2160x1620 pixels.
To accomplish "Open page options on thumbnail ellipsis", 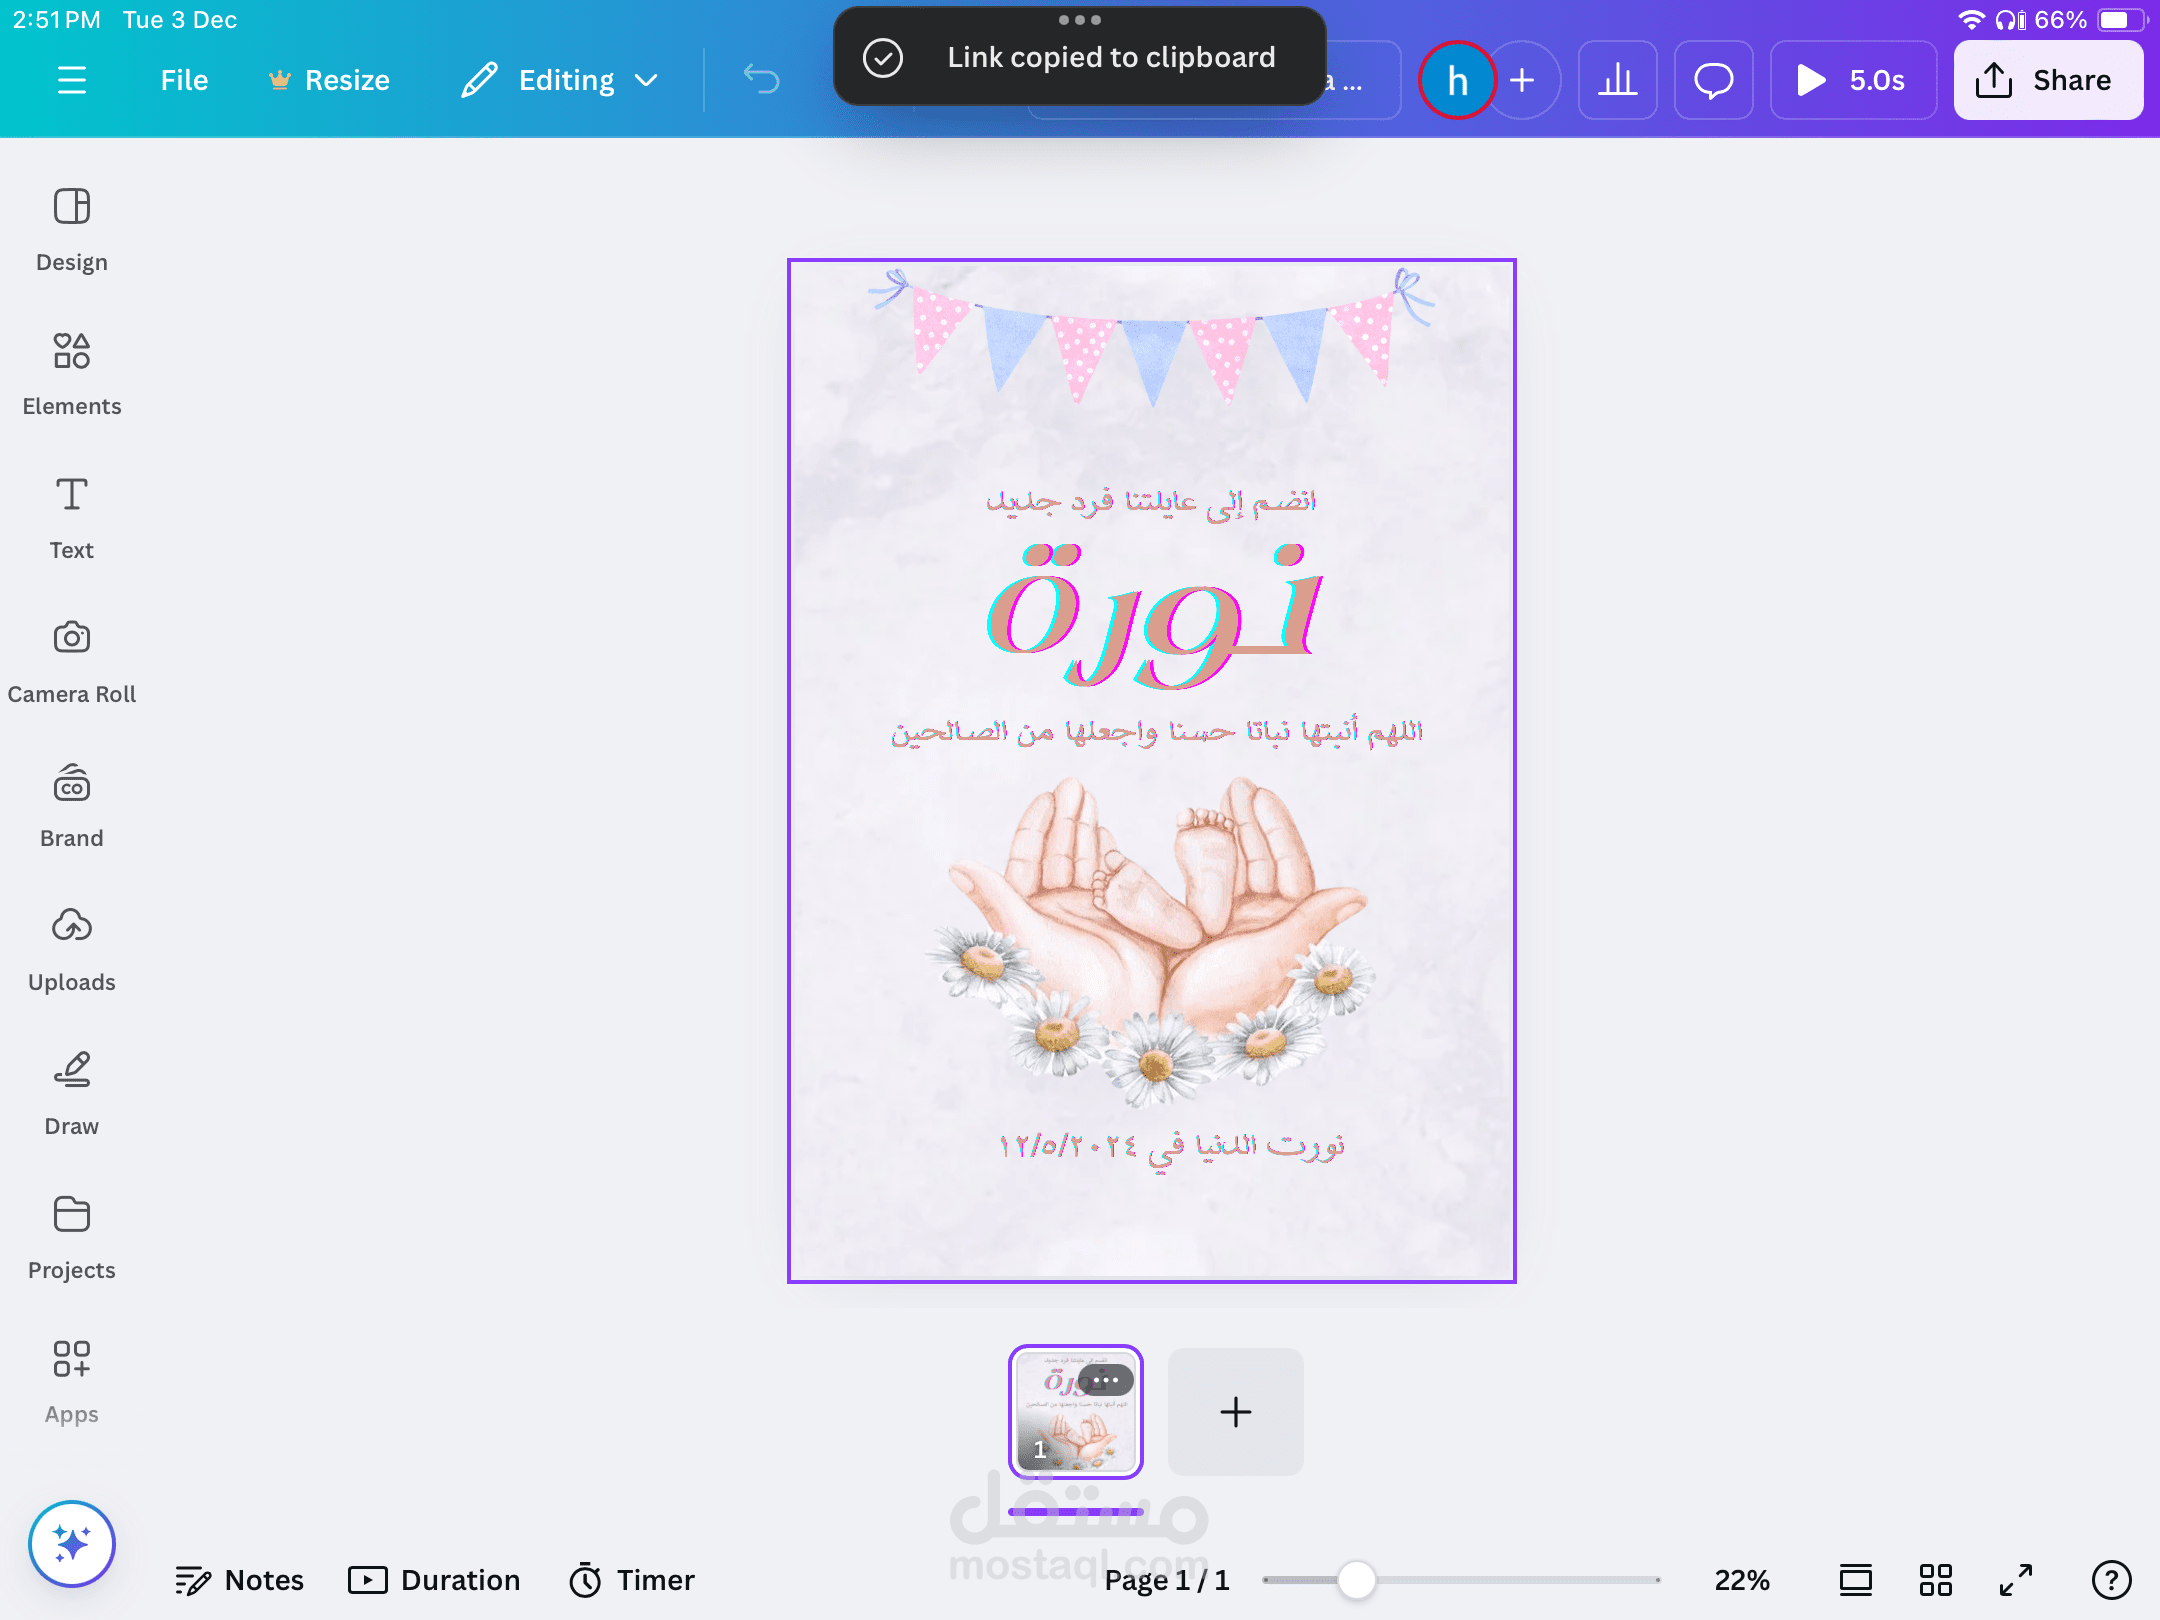I will [x=1106, y=1380].
